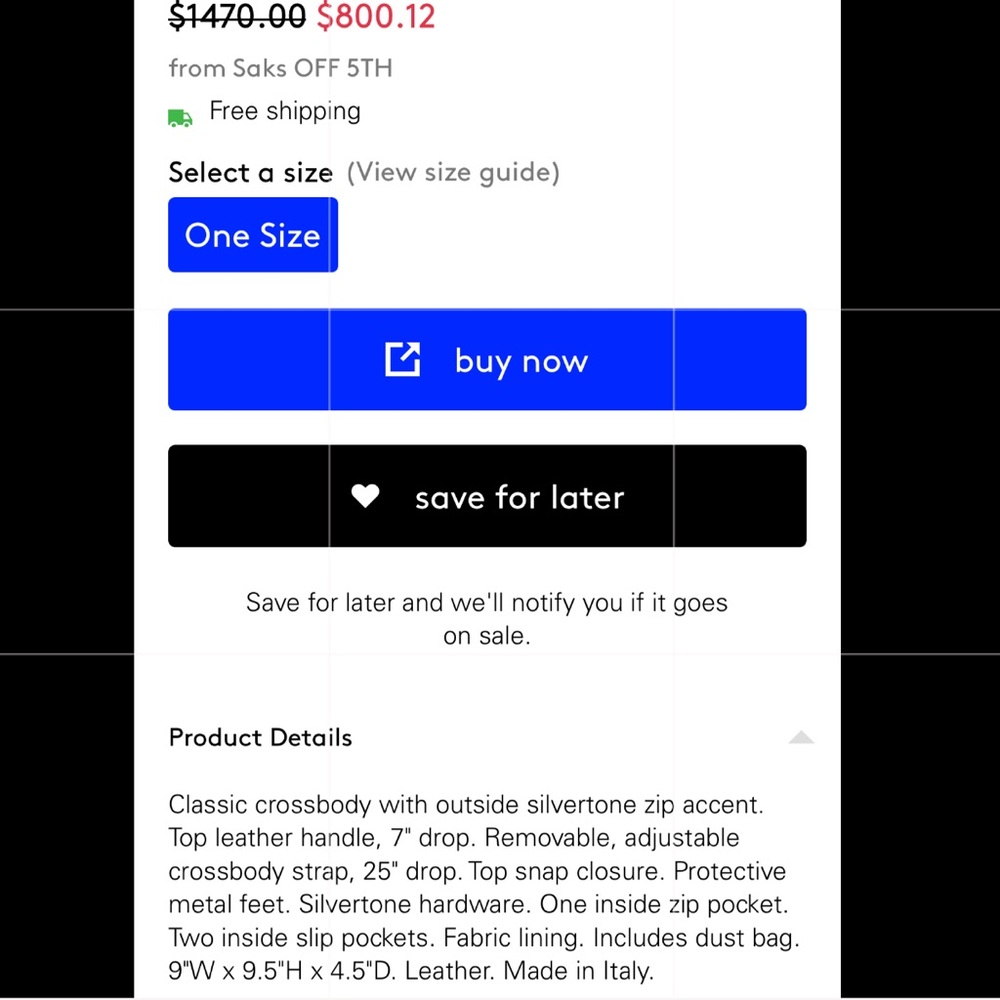Click the 'notify you if it goes on sale' message
The width and height of the screenshot is (1000, 1000).
click(x=487, y=619)
